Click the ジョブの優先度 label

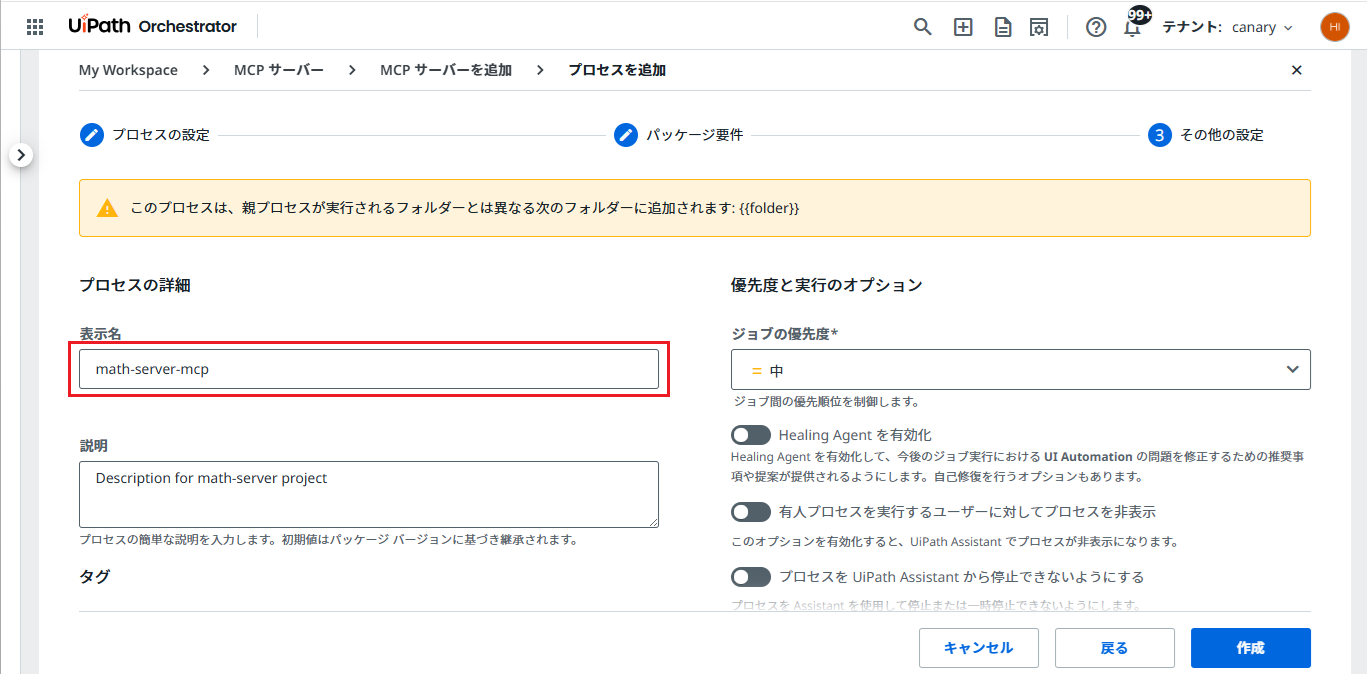coord(784,334)
